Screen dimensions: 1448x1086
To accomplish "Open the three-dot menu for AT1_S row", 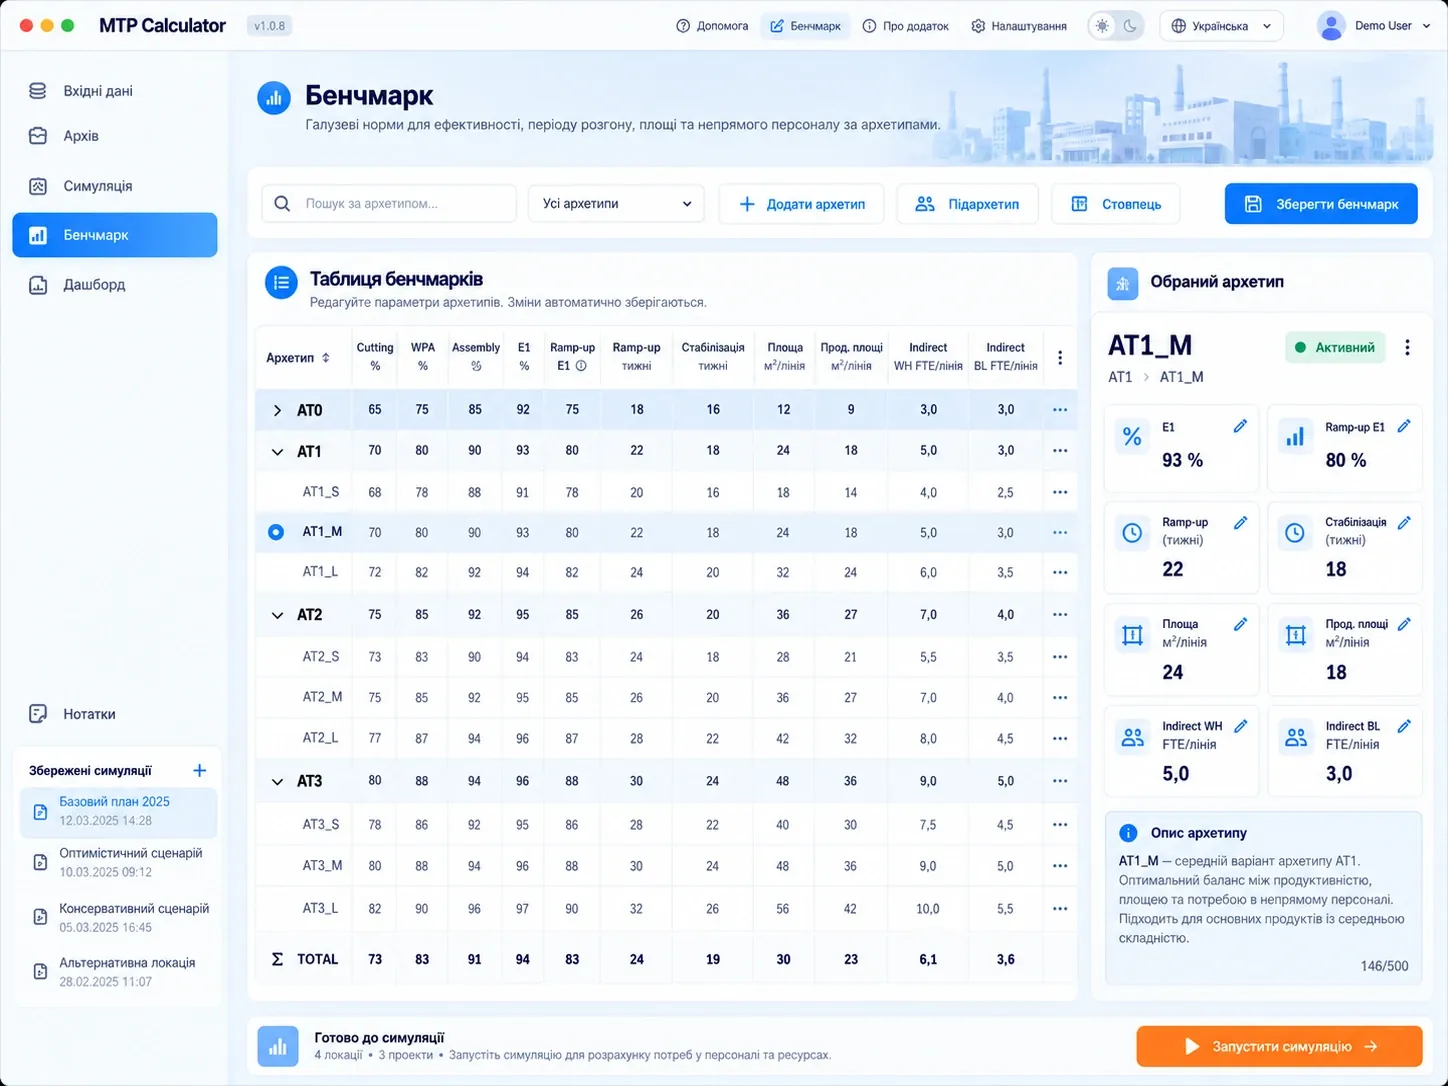I will tap(1060, 492).
